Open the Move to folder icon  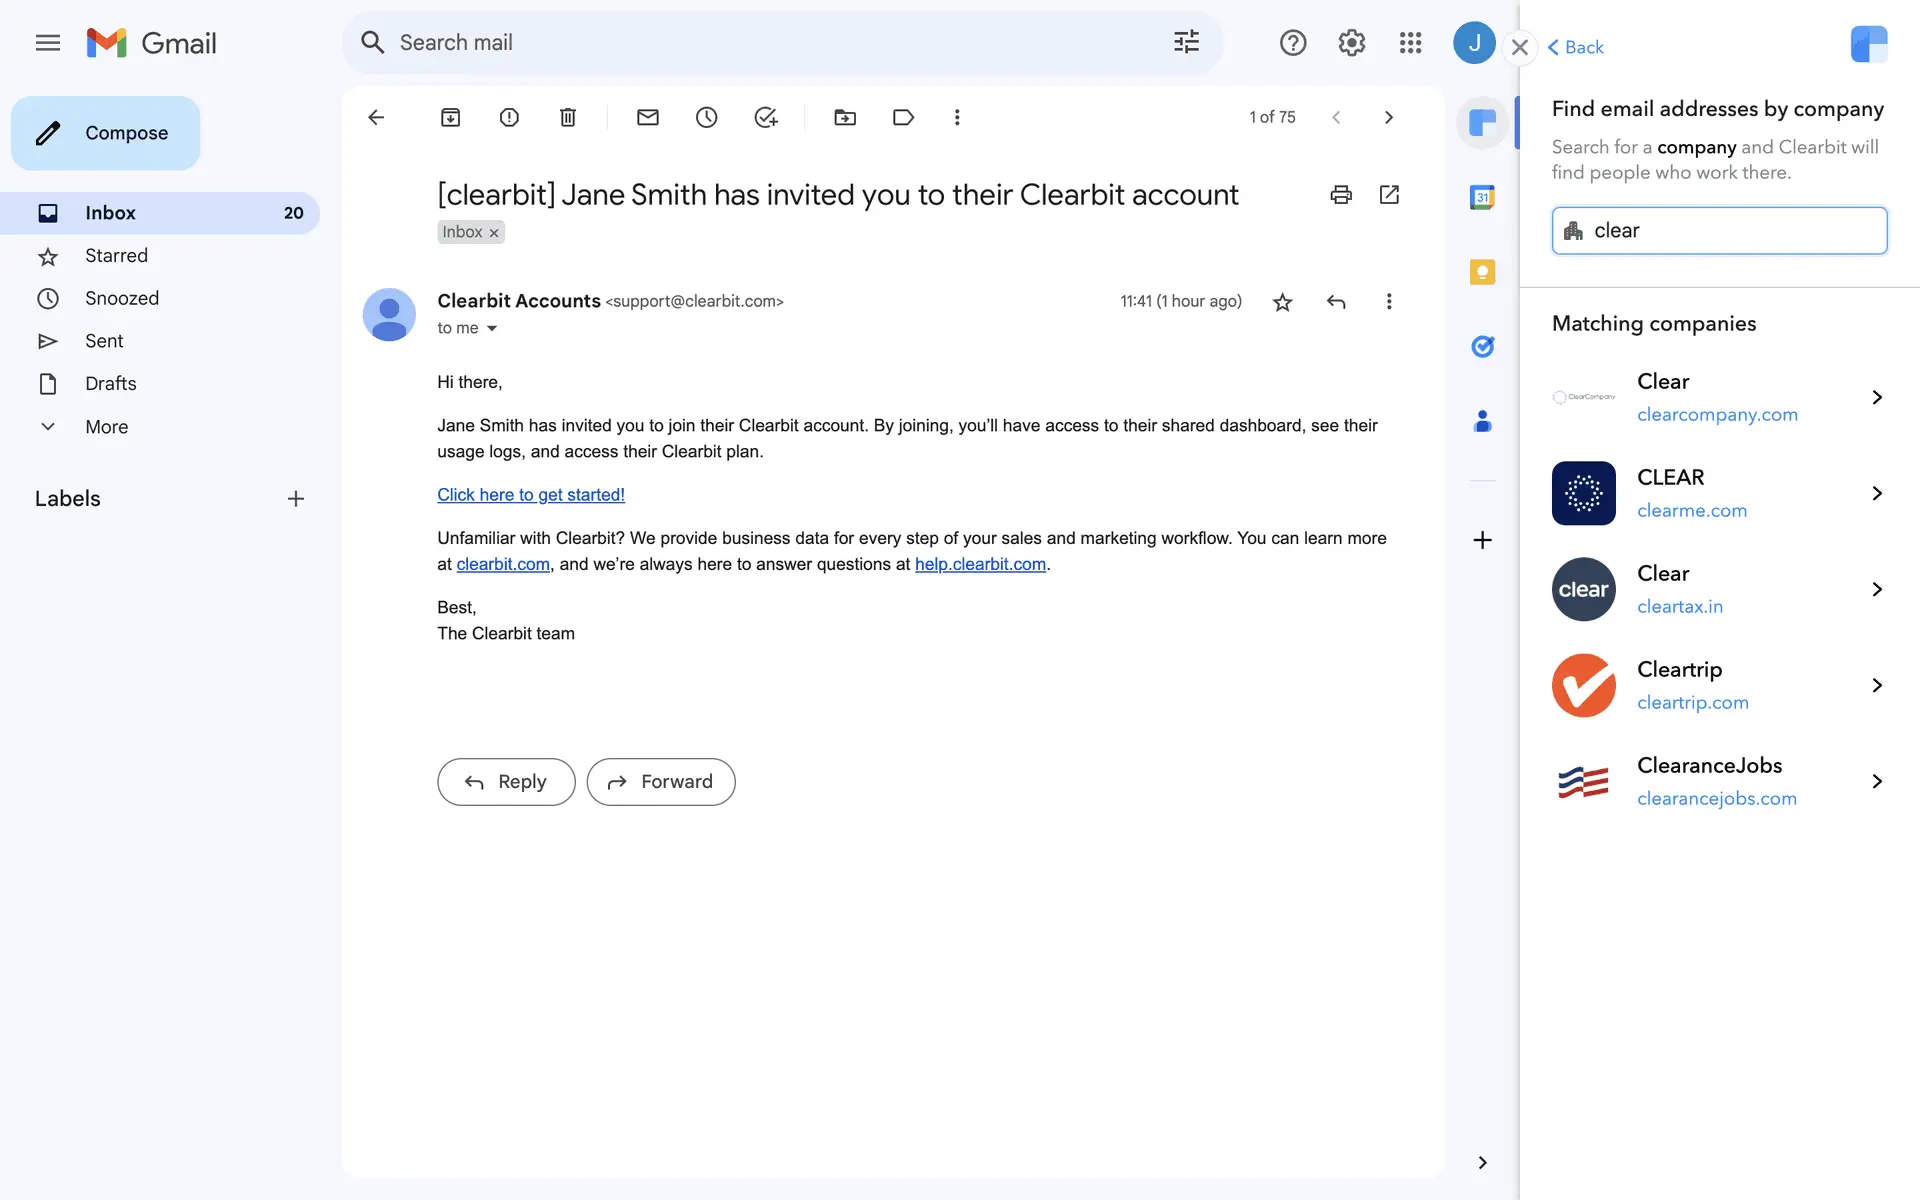[x=844, y=117]
